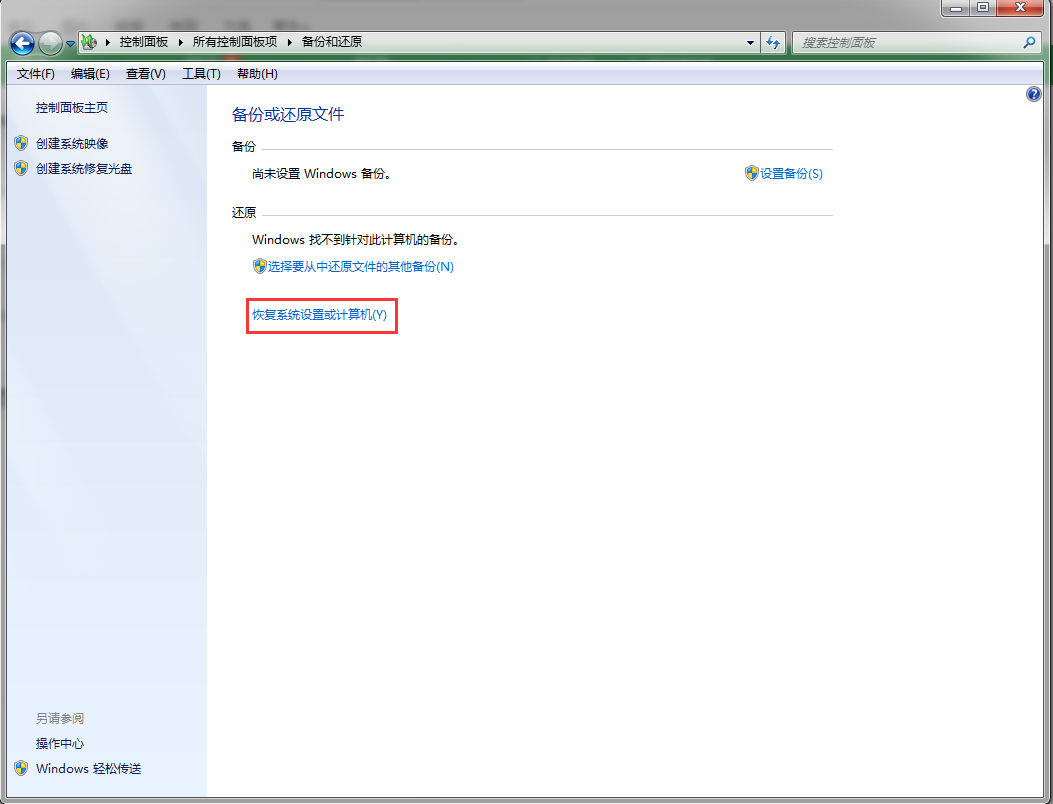Click the Forward navigation arrow
1053x804 pixels.
coord(50,44)
